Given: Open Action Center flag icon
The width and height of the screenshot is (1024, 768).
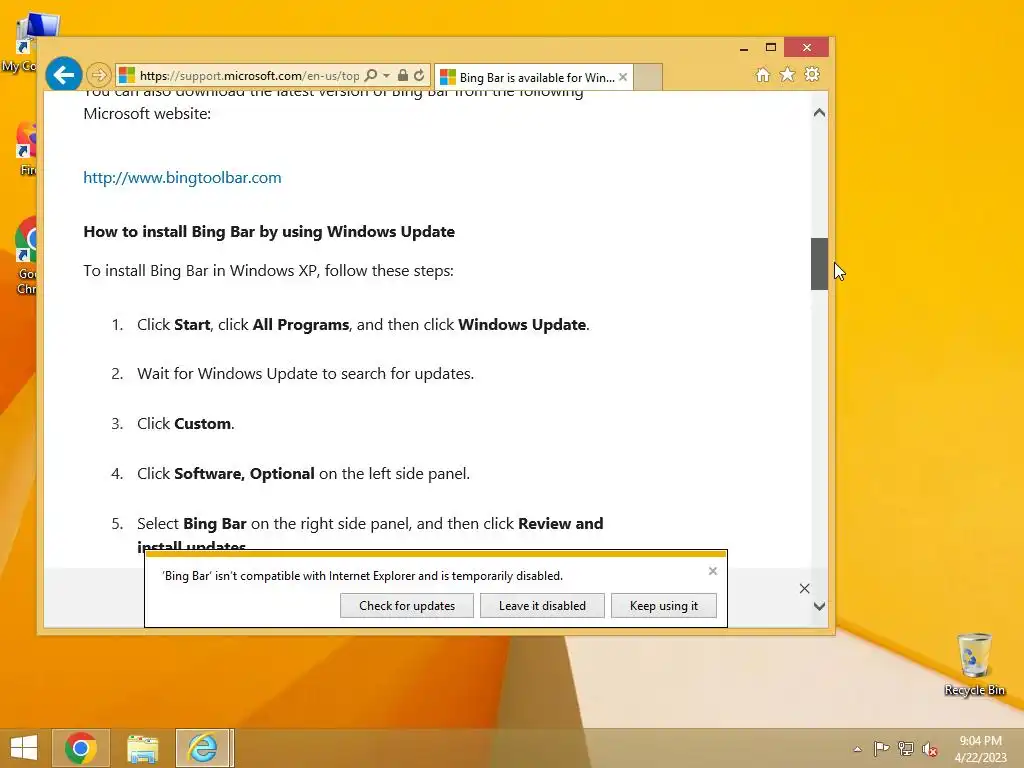Looking at the screenshot, I should (x=881, y=748).
